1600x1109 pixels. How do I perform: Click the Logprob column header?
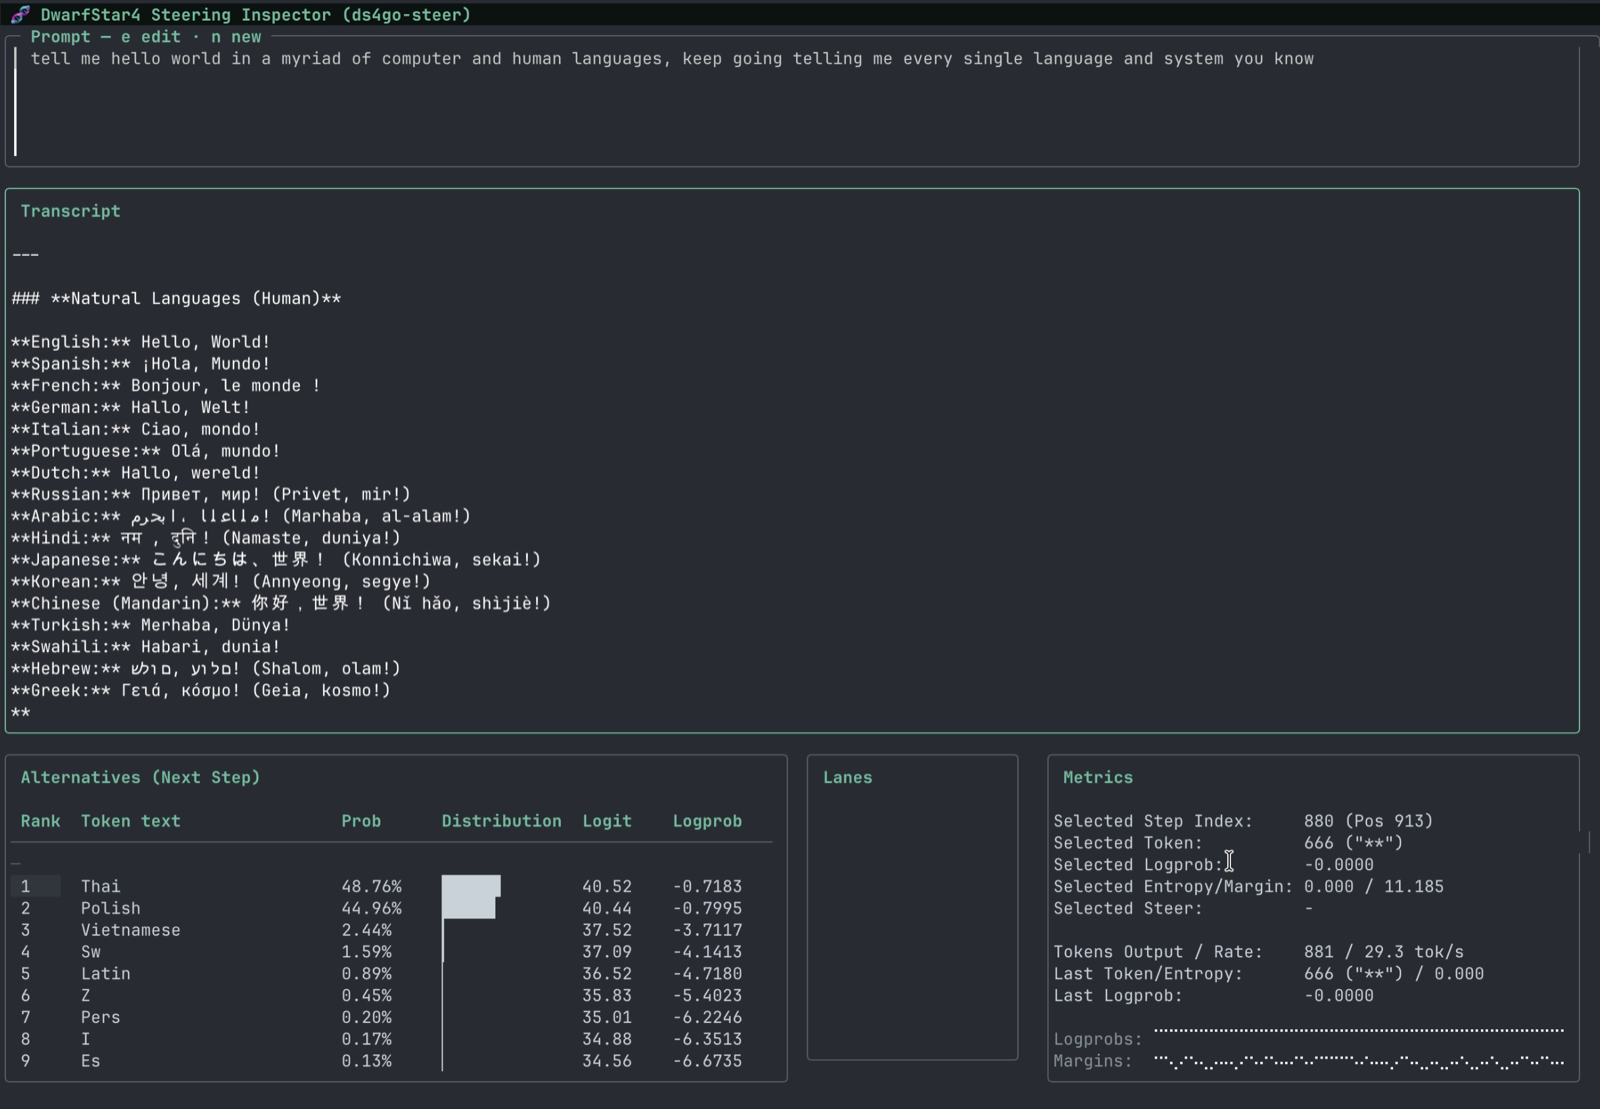coord(707,821)
